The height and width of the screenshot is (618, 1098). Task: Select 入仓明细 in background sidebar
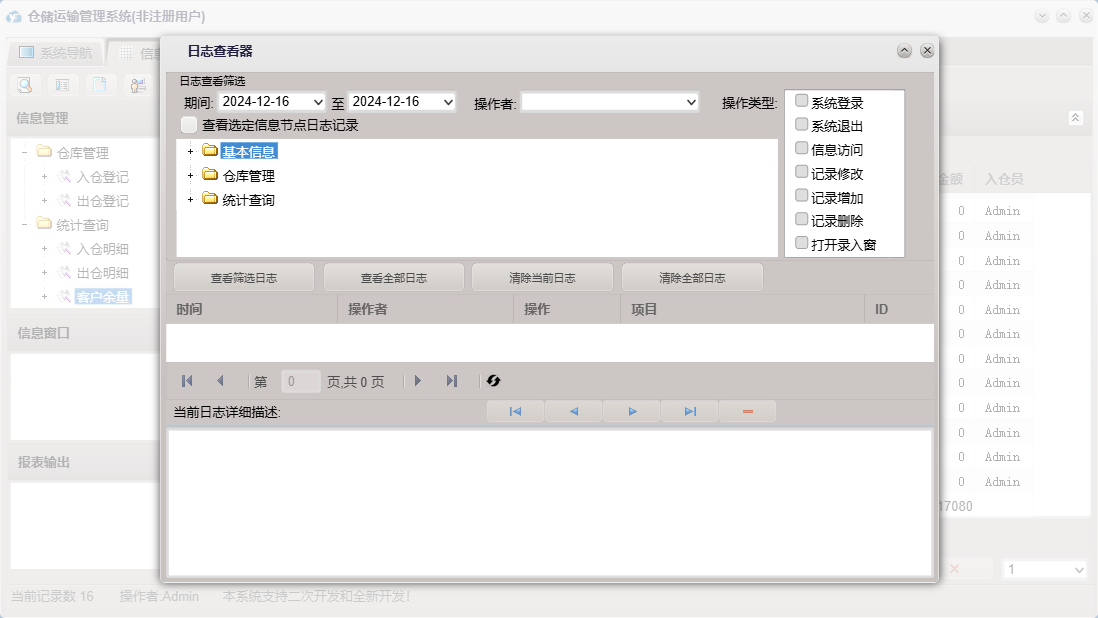[x=102, y=248]
